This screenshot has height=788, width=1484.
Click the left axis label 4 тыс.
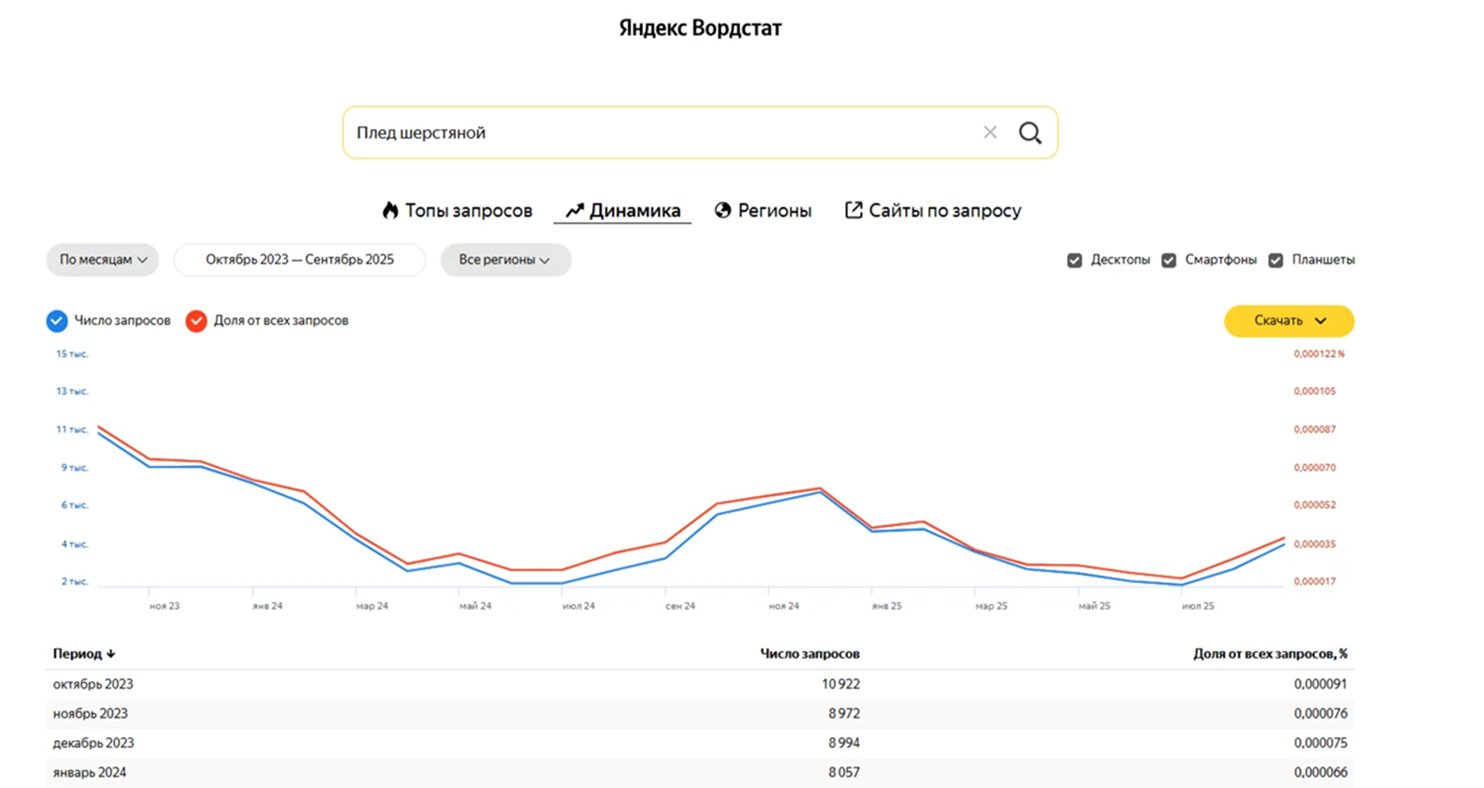point(75,544)
